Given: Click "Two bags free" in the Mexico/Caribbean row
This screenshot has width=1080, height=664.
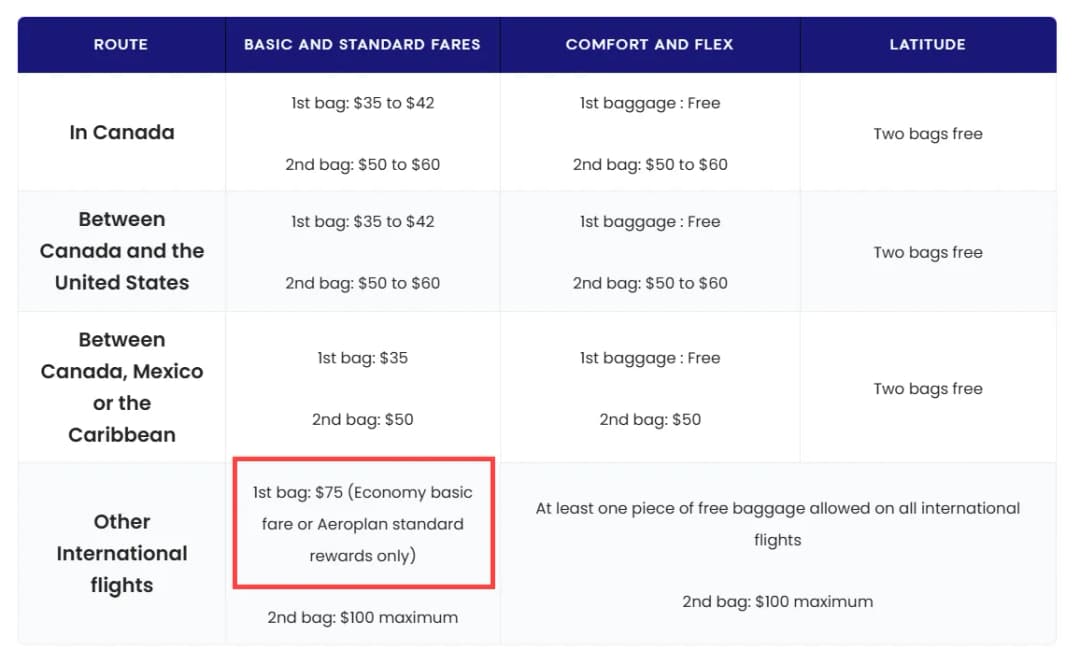Looking at the screenshot, I should (x=927, y=389).
